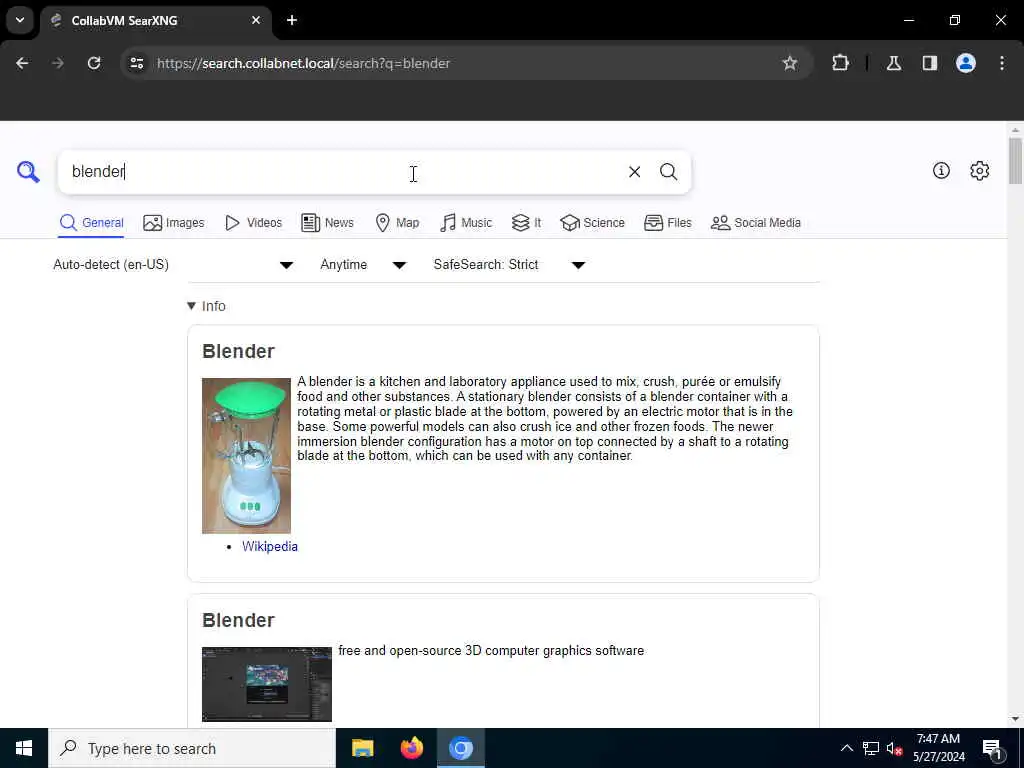Viewport: 1024px width, 768px height.
Task: Launch Firefox from taskbar
Action: tap(411, 748)
